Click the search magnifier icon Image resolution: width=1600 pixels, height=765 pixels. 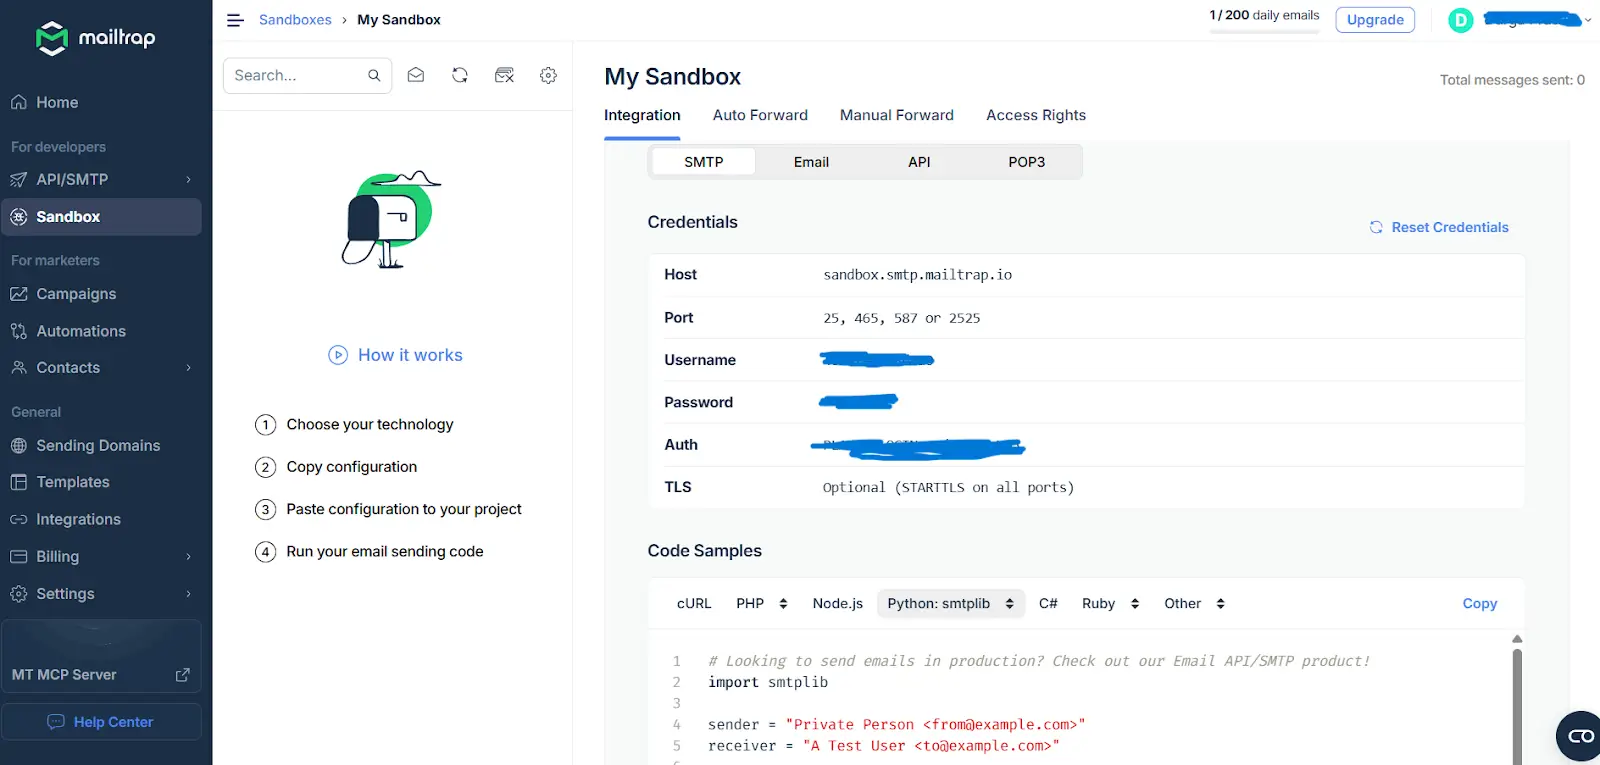pyautogui.click(x=374, y=75)
